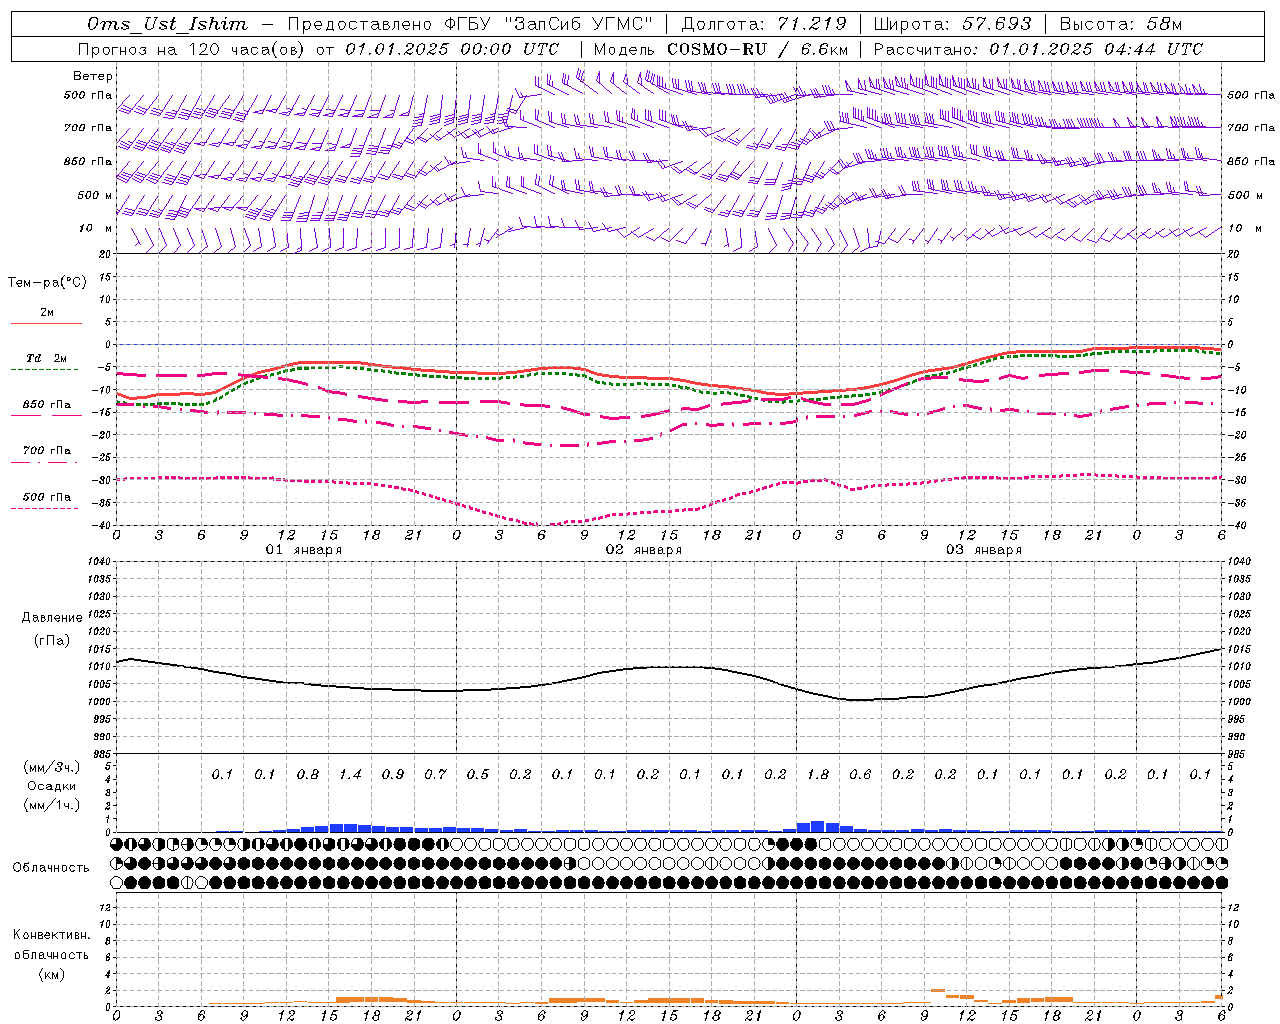1280x1024 pixels.
Task: Click the station name Oms_Ust_Ishim
Action: (x=167, y=24)
